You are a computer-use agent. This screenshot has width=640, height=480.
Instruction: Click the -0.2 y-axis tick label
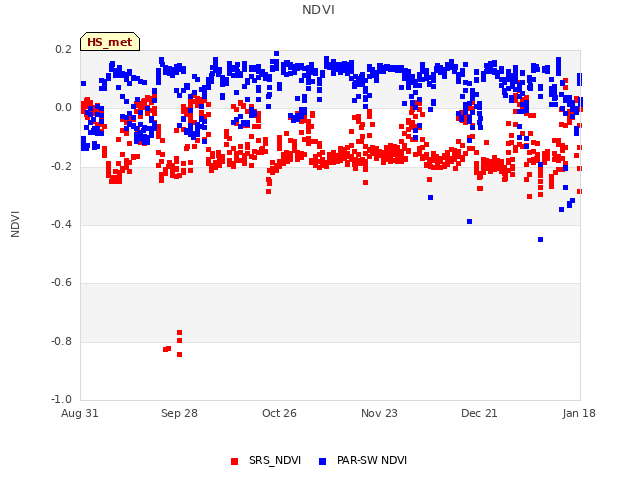pyautogui.click(x=62, y=166)
